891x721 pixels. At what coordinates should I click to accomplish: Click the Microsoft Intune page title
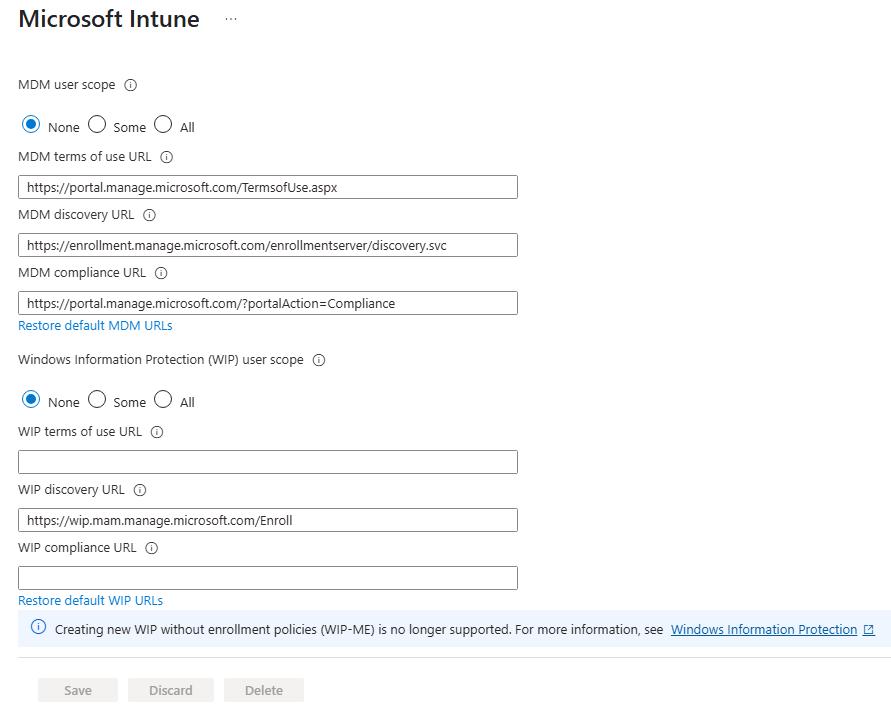109,19
